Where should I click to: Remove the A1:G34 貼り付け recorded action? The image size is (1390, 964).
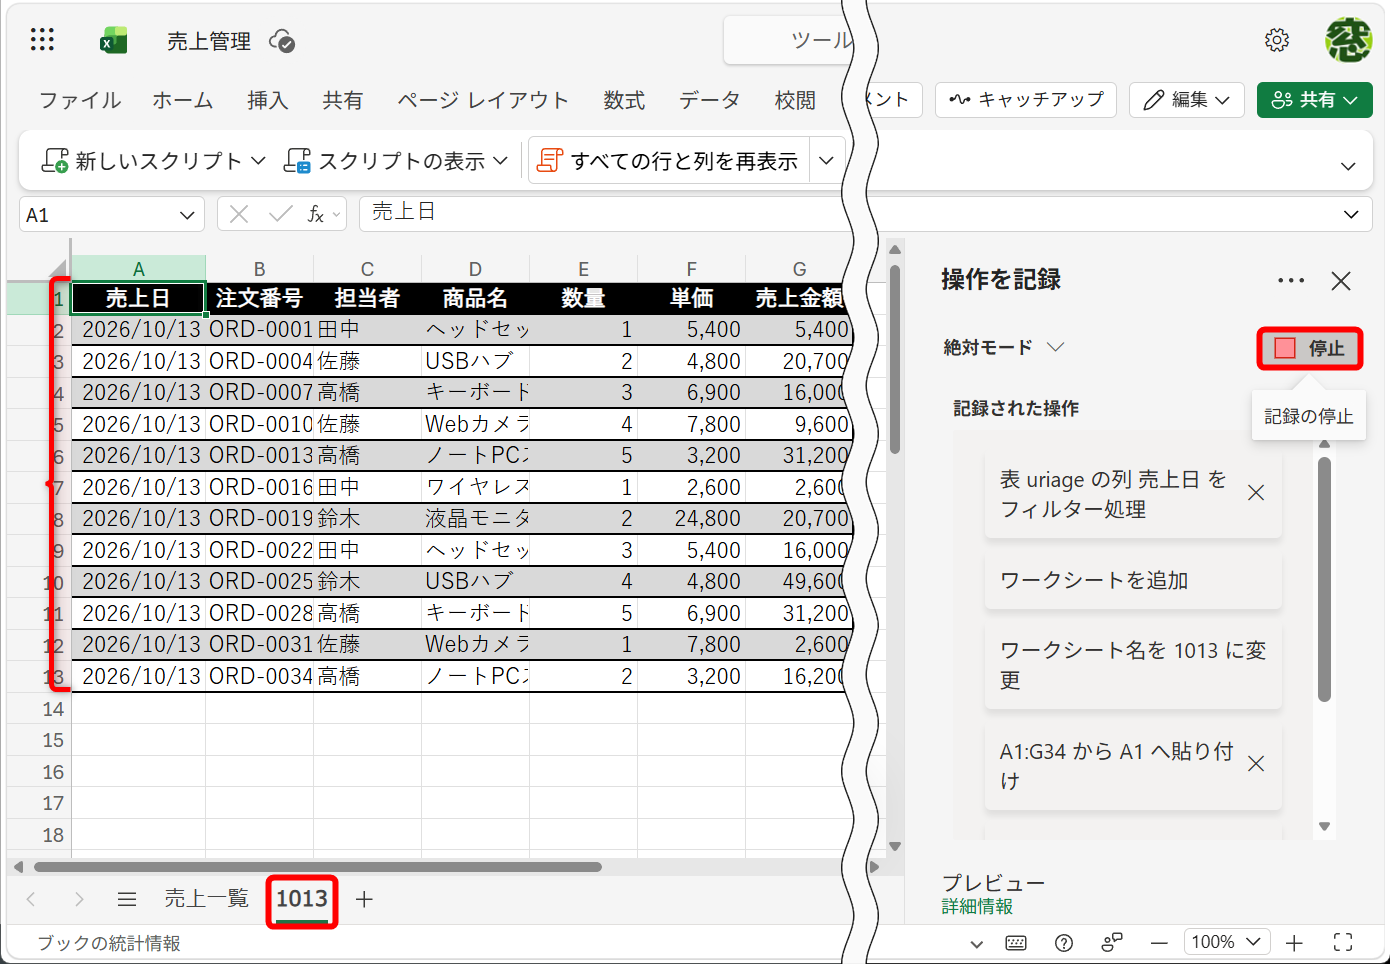pos(1257,764)
